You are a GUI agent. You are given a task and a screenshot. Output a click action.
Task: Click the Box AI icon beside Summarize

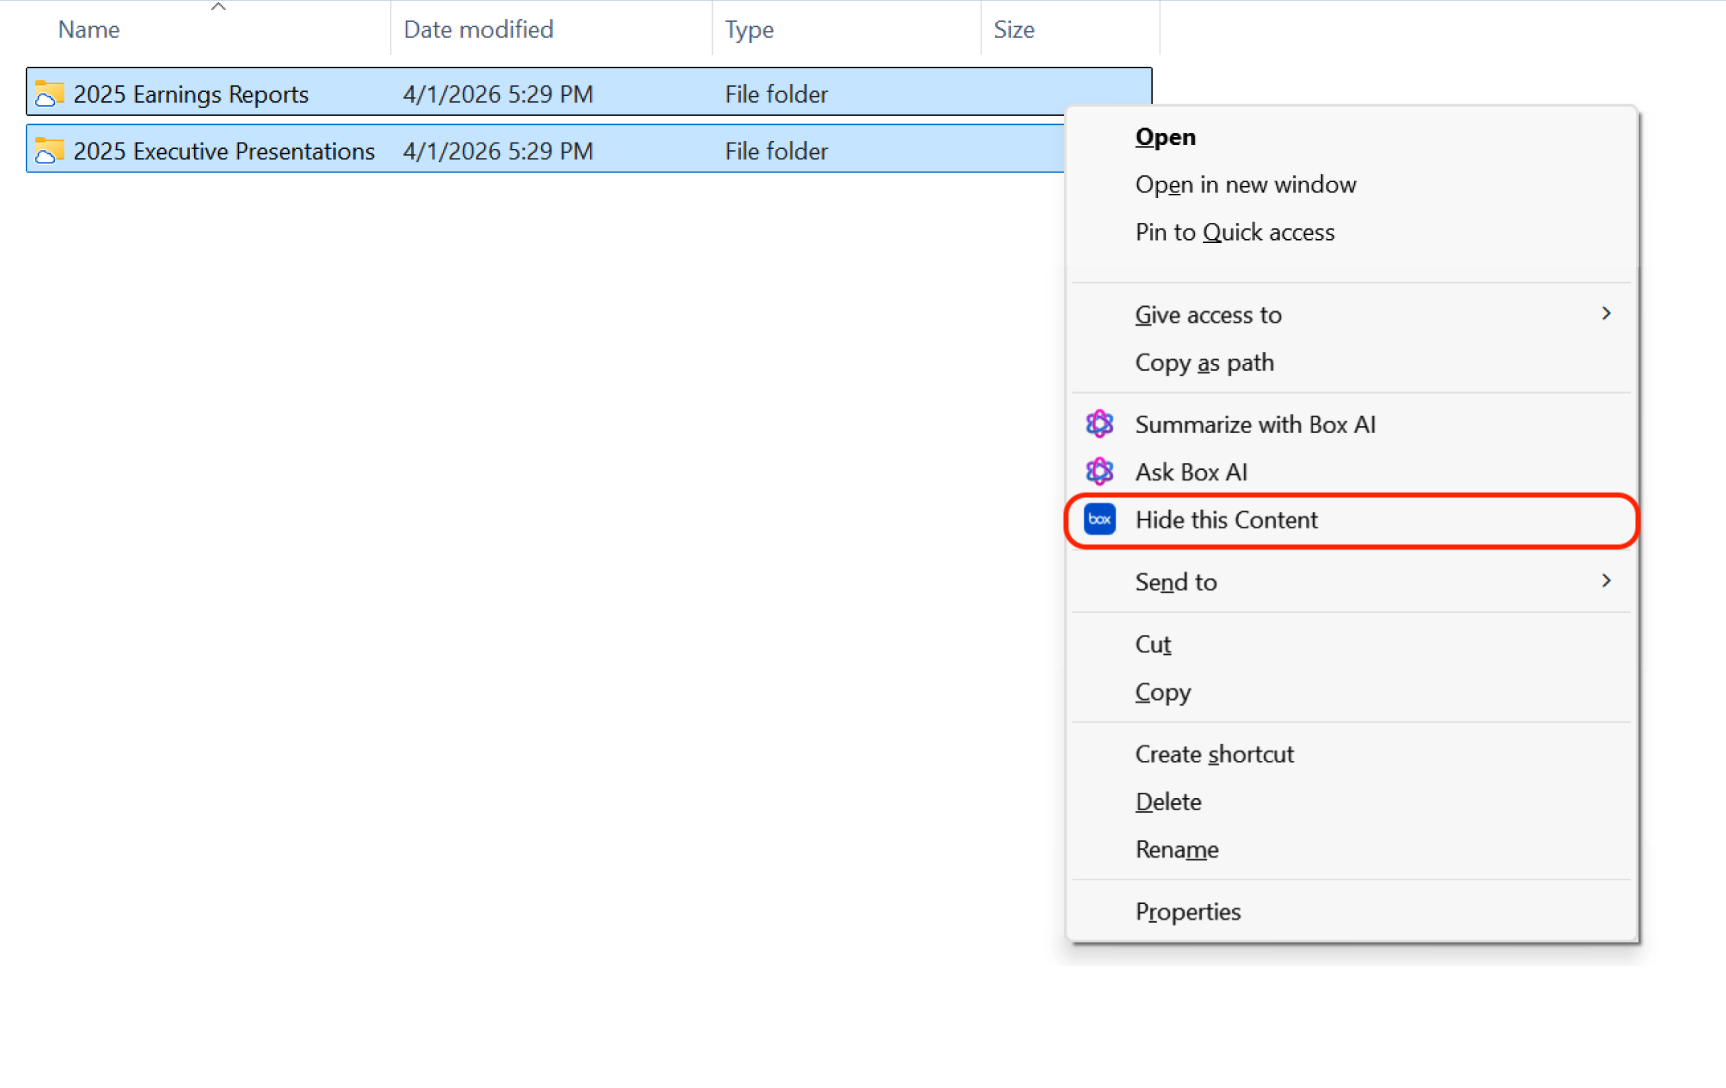(1099, 424)
